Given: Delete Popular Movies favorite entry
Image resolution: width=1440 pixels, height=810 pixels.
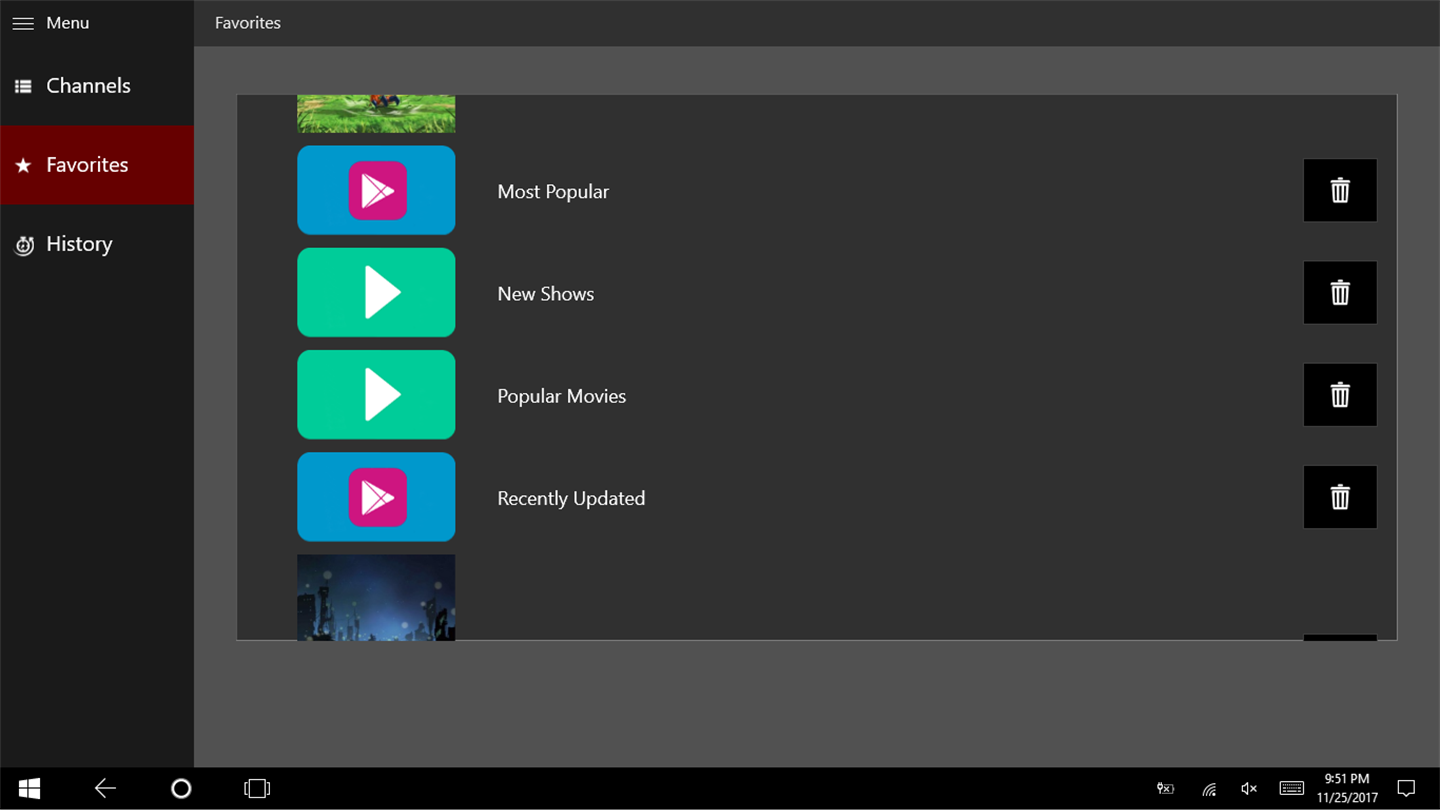Looking at the screenshot, I should pyautogui.click(x=1340, y=394).
